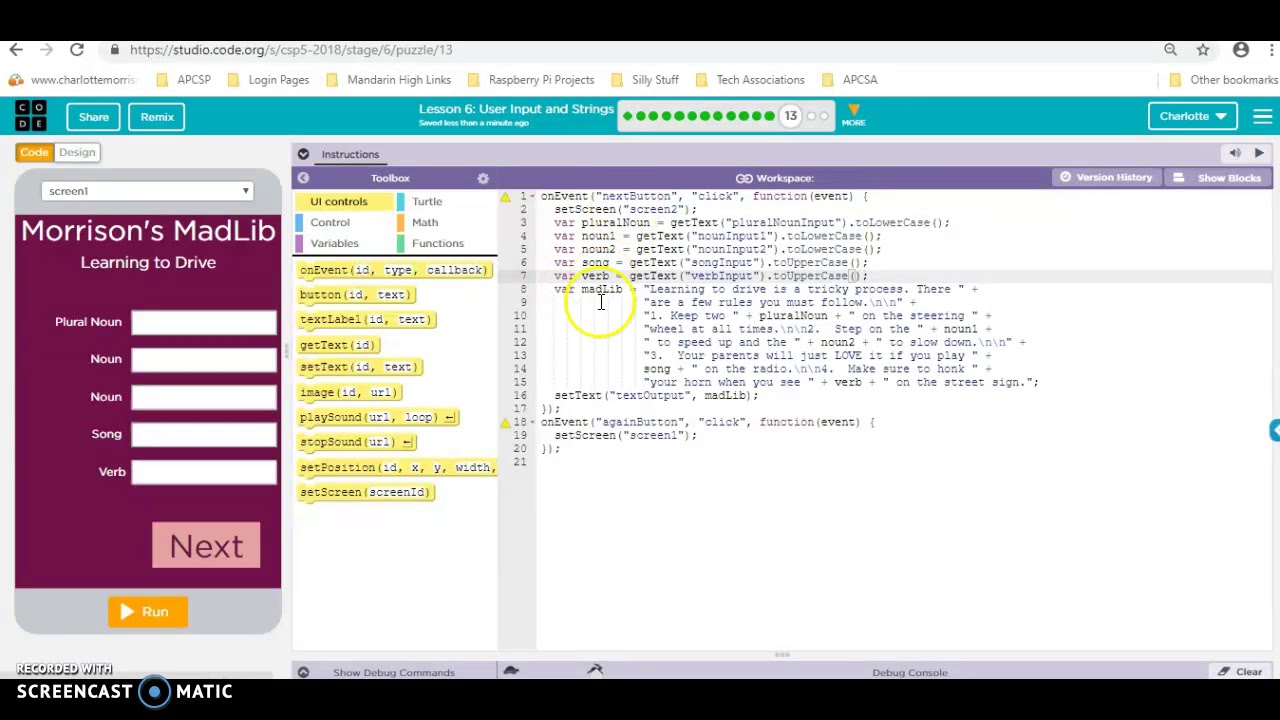
Task: Reload the page with the refresh icon
Action: click(x=77, y=49)
